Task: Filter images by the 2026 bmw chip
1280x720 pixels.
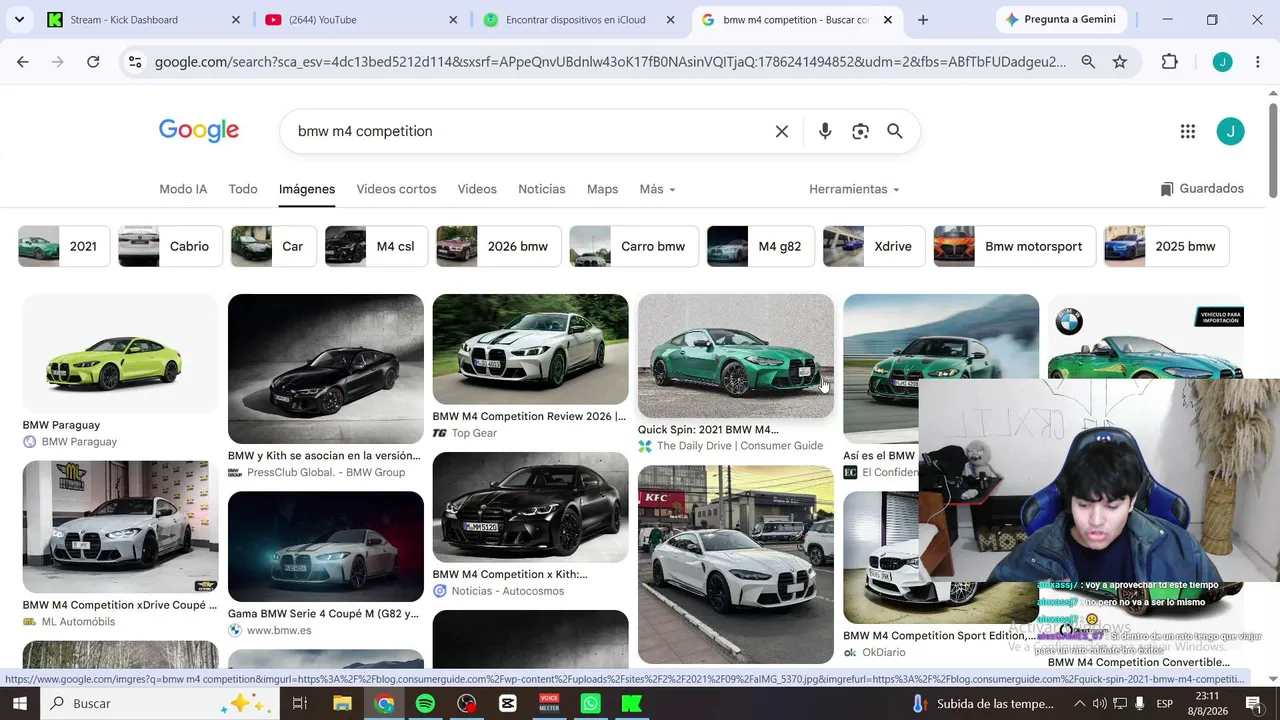Action: pos(498,246)
